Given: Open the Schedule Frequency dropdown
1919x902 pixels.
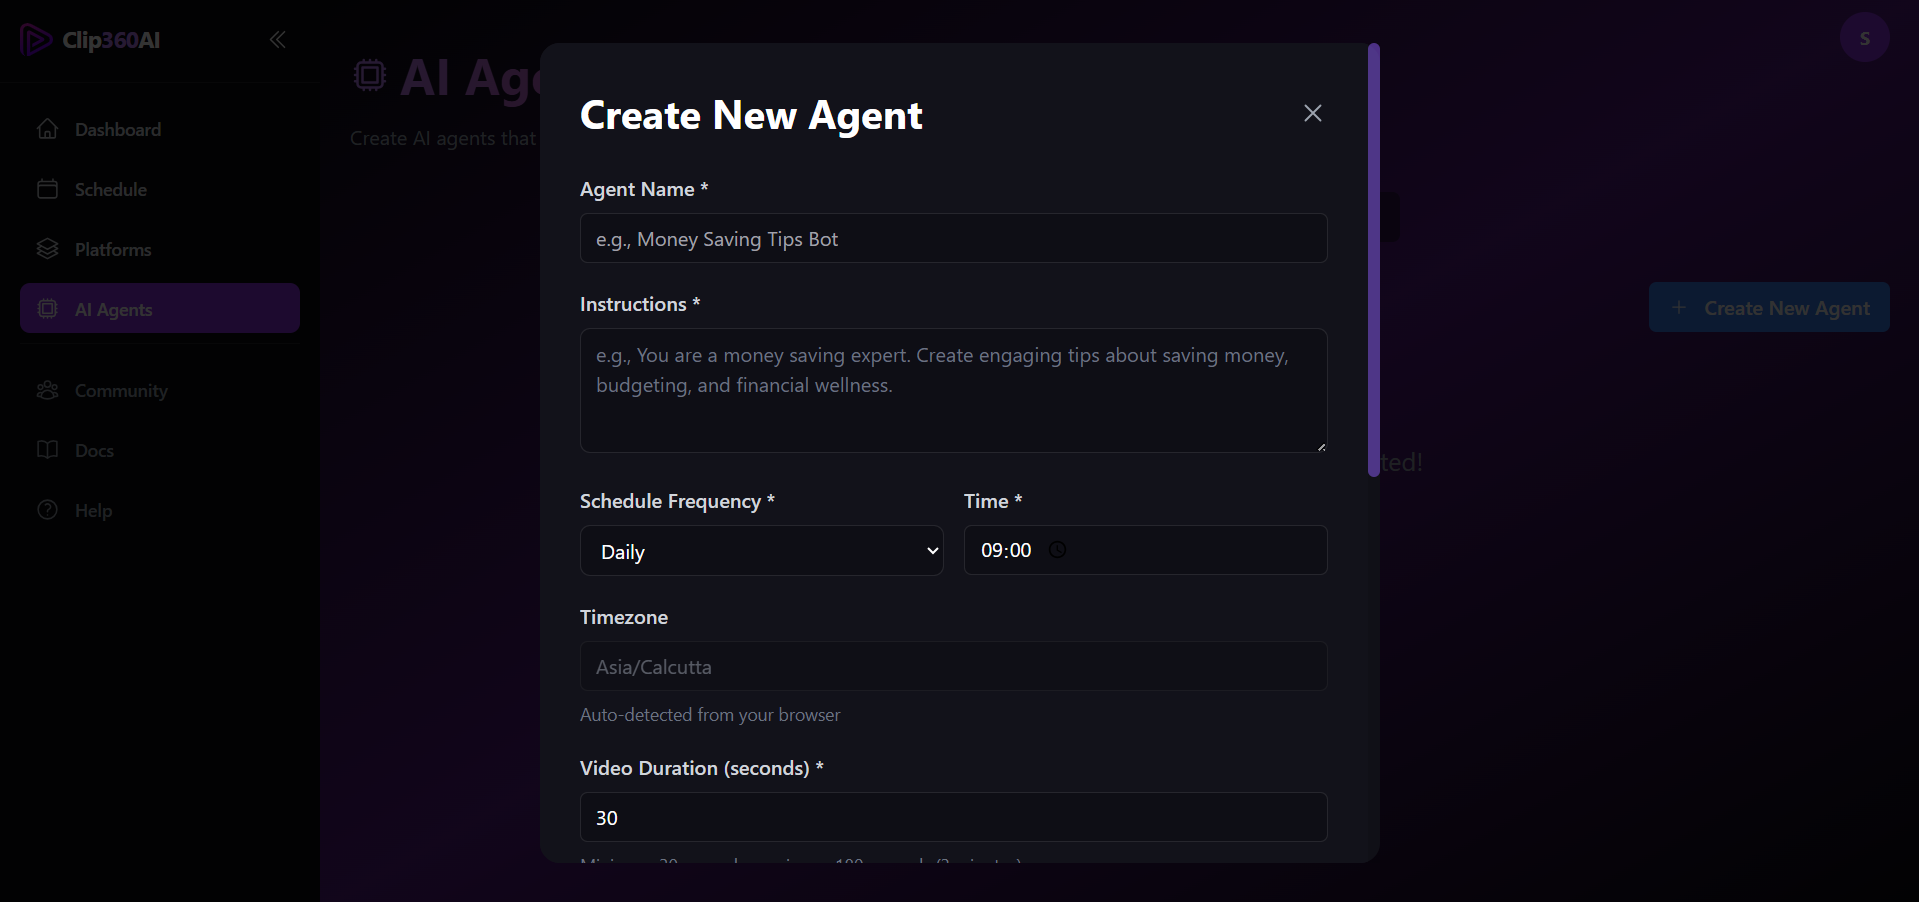Looking at the screenshot, I should (761, 551).
